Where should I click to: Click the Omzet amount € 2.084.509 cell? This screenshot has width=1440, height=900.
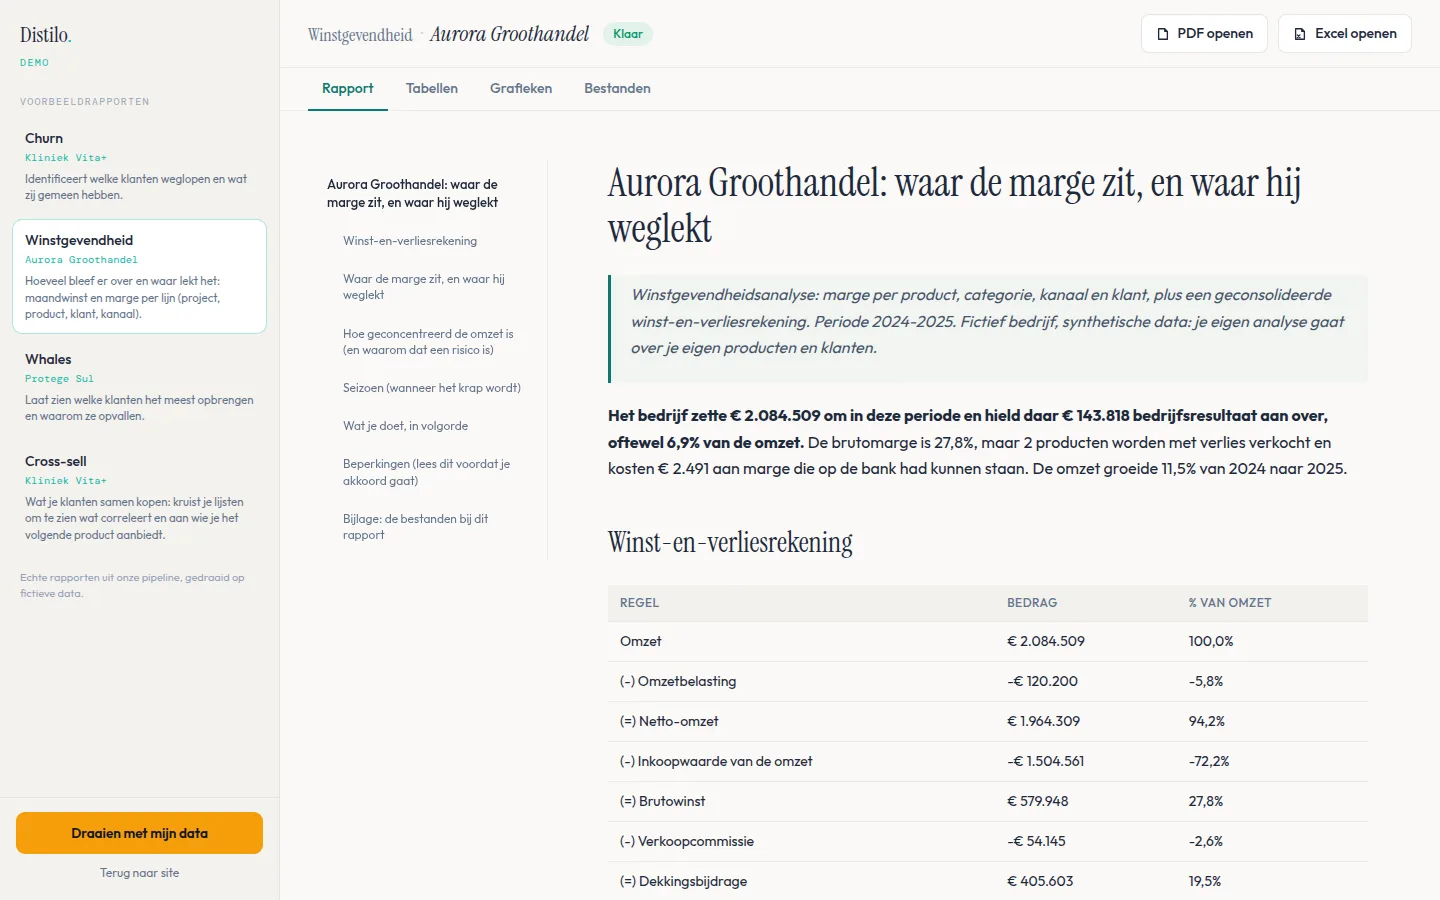[x=1046, y=641]
